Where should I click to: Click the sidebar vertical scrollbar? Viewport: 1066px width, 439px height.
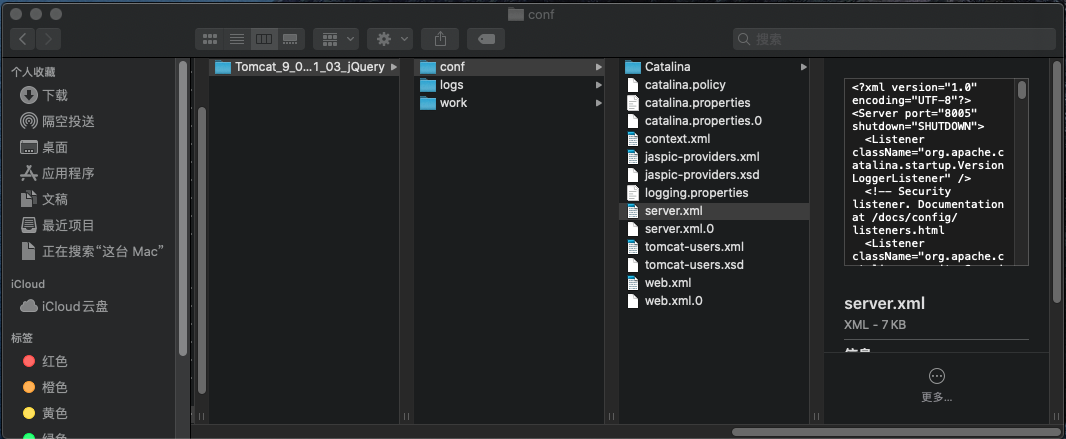coord(183,208)
